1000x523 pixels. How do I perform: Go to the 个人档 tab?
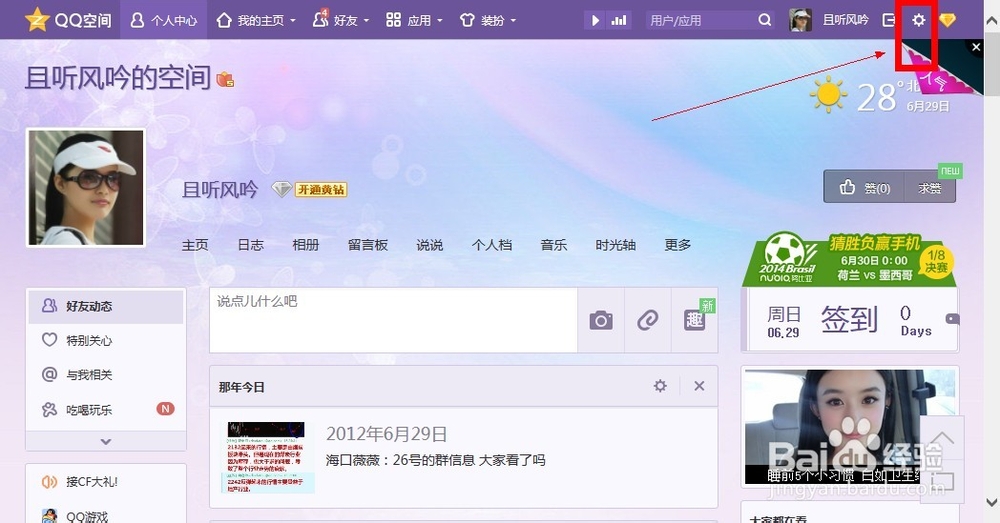pos(492,245)
